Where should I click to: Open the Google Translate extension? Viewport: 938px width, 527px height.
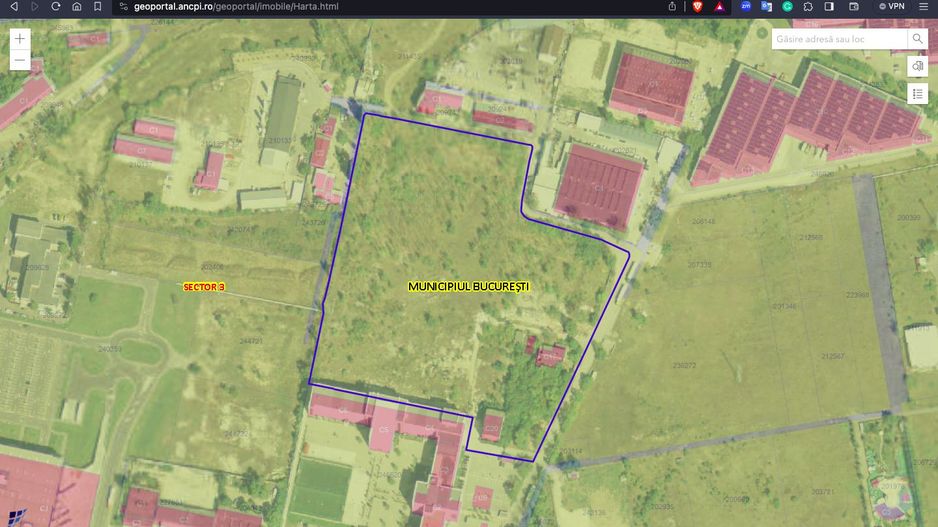pyautogui.click(x=766, y=6)
